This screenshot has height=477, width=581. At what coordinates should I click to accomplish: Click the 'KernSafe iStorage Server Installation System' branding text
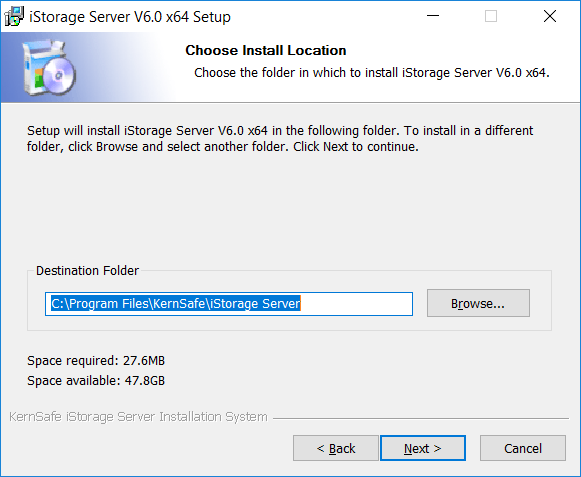coord(138,417)
